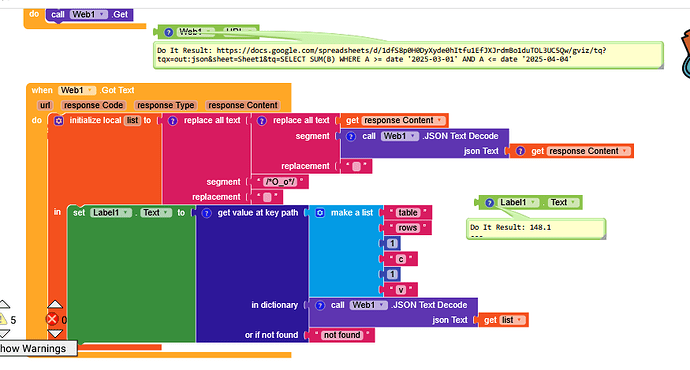
Task: Click comment icon on json Text get response Content
Action: coord(520,151)
